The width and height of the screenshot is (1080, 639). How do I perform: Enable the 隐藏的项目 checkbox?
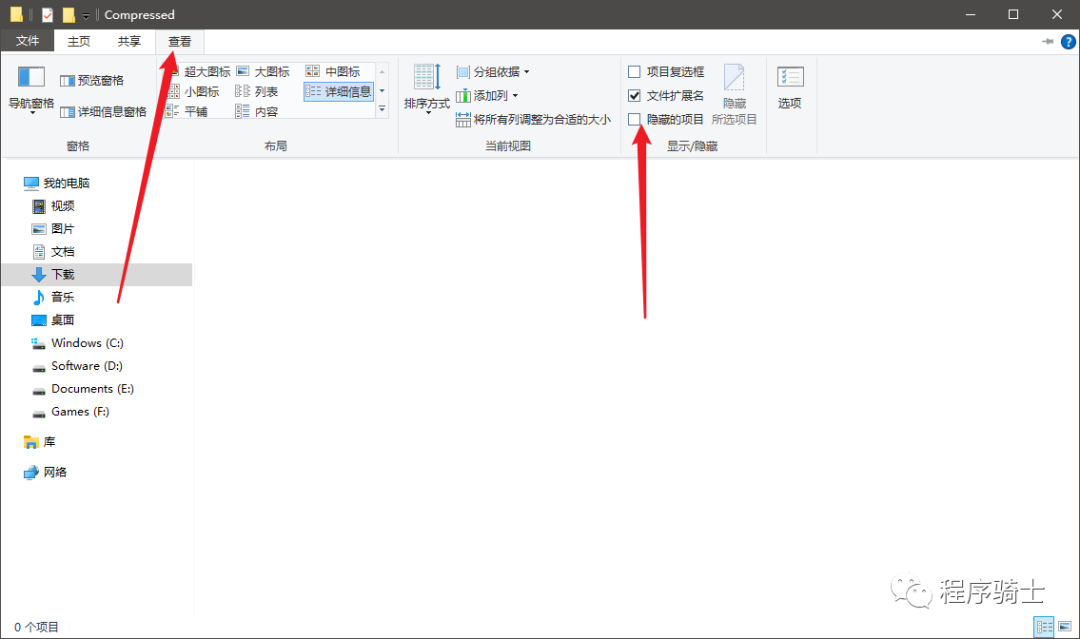[634, 120]
